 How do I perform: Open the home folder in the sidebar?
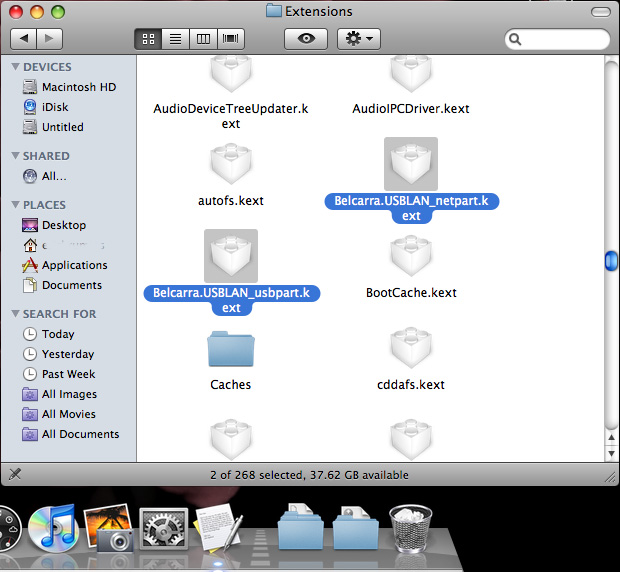[x=63, y=245]
